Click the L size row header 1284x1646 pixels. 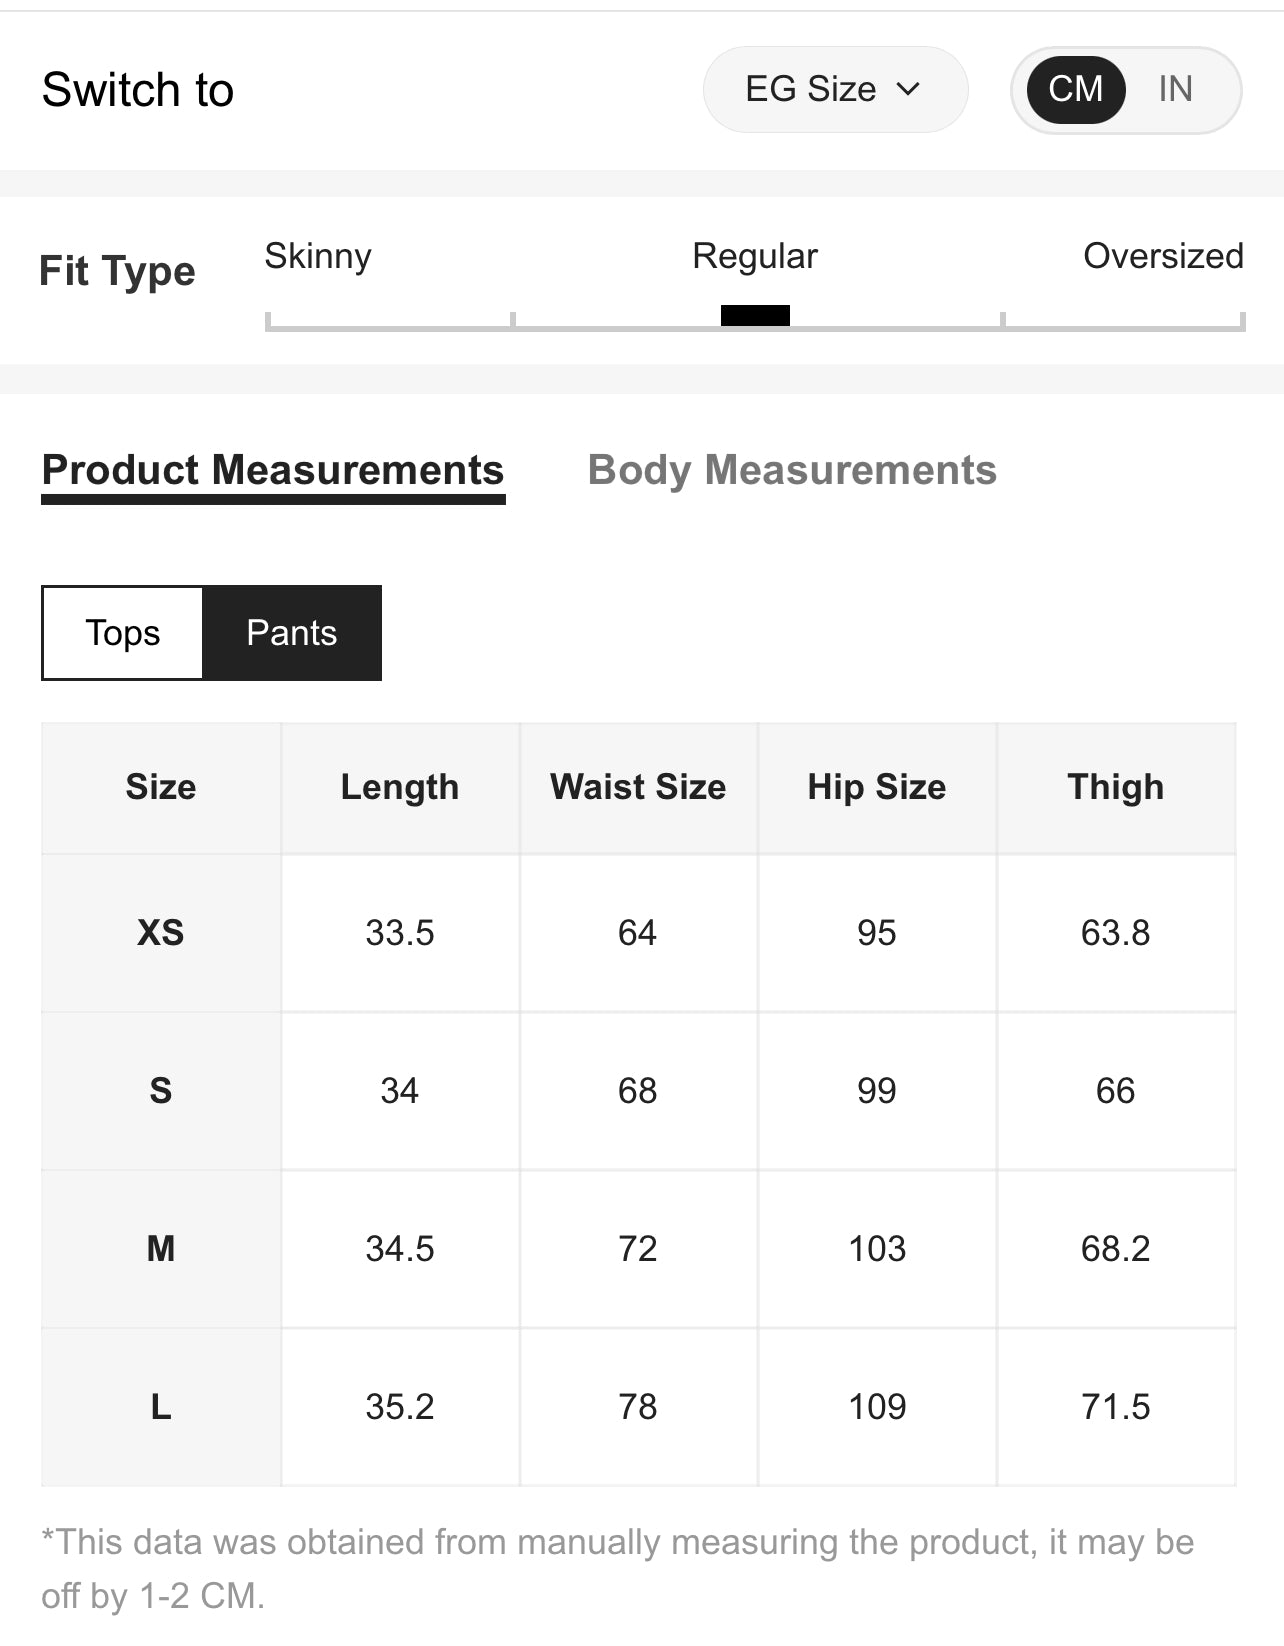point(161,1407)
